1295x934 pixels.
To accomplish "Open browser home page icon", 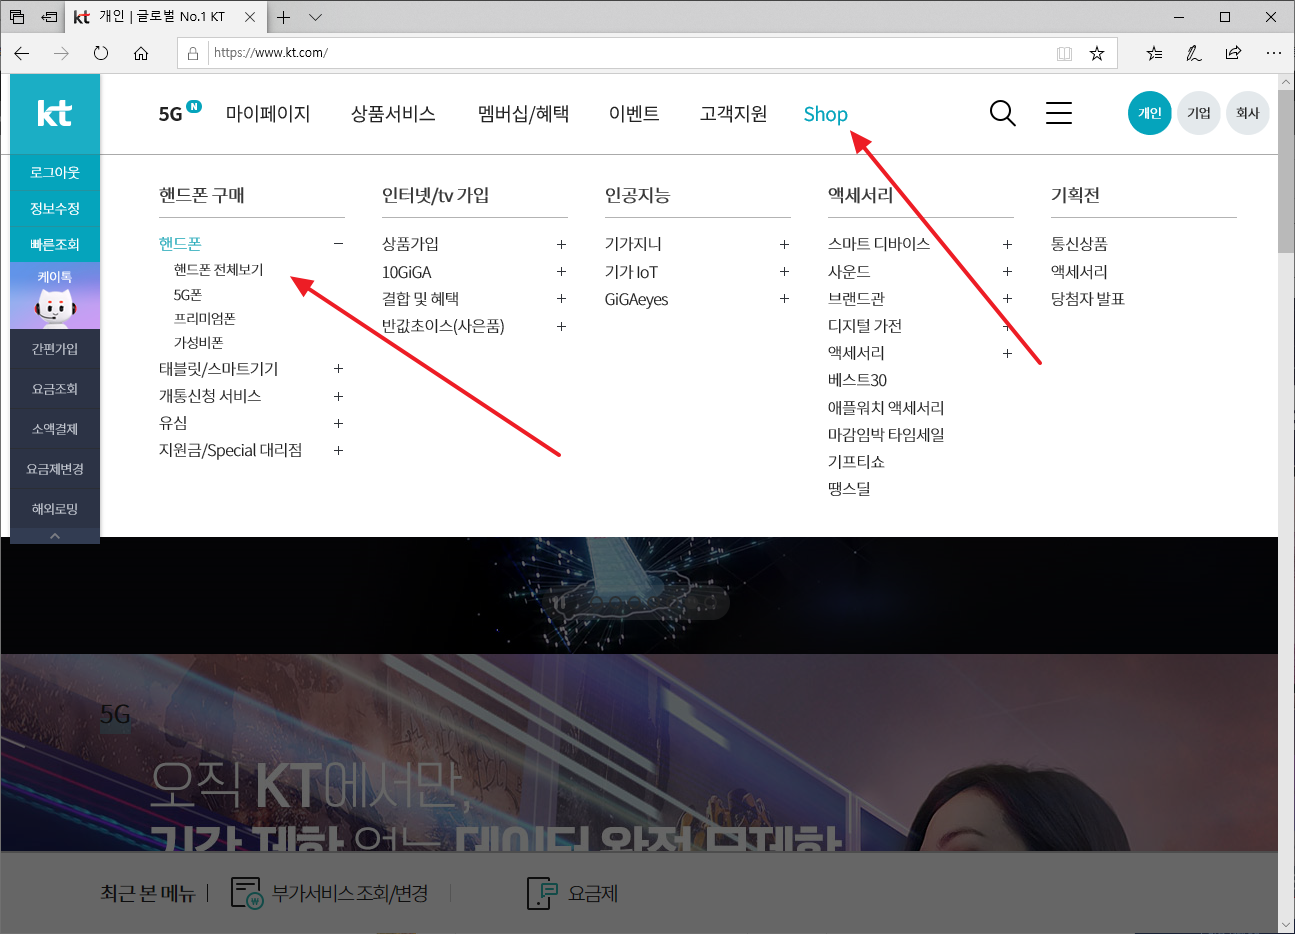I will click(x=141, y=53).
